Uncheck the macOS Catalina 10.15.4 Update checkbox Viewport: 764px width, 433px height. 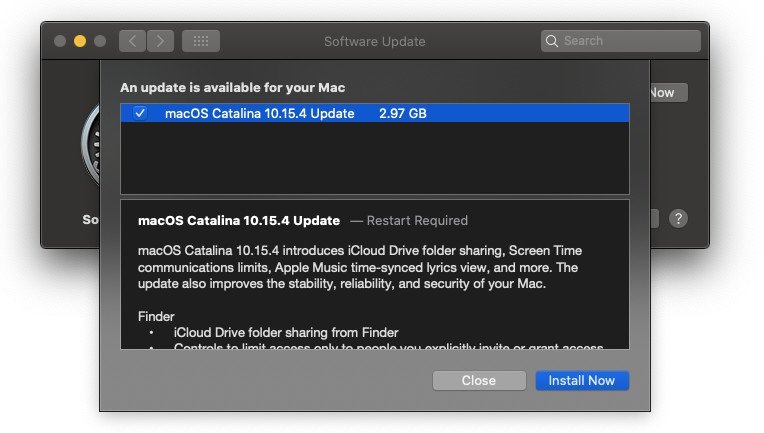point(140,113)
